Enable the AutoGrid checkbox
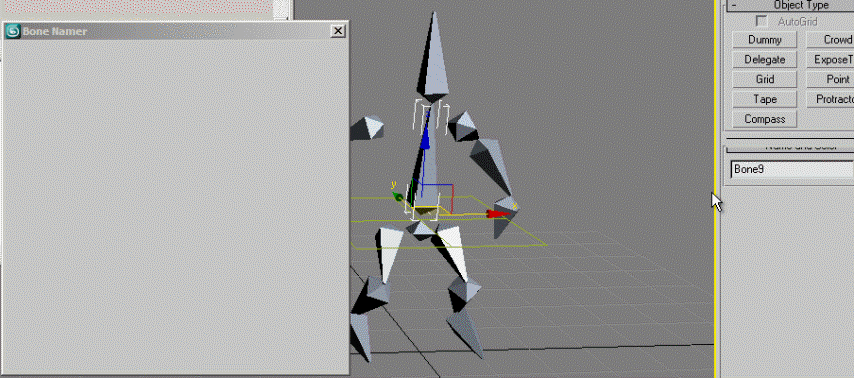This screenshot has height=378, width=854. [x=761, y=22]
